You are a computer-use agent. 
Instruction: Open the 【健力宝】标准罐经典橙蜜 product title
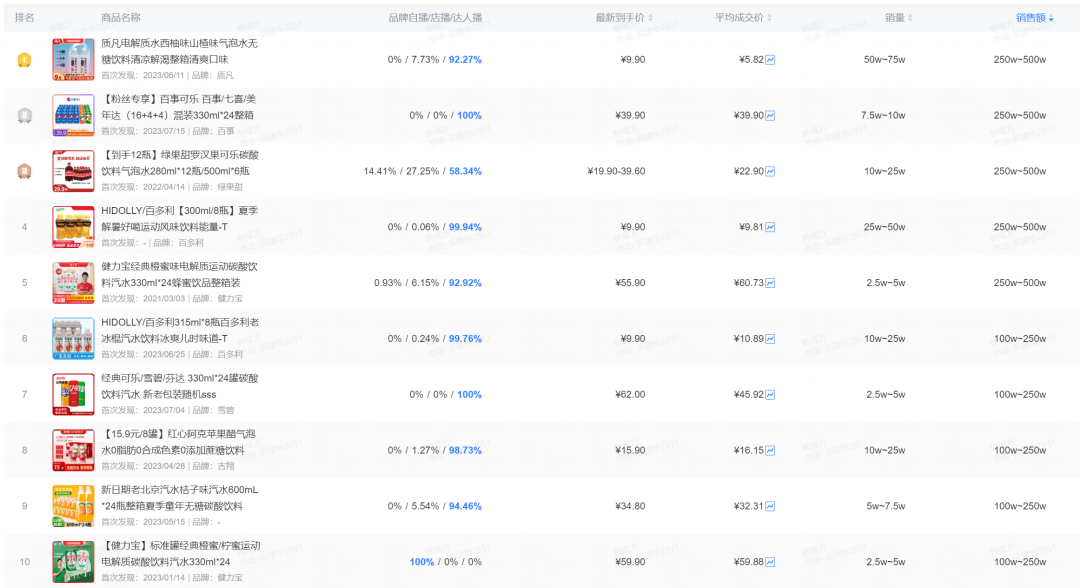pyautogui.click(x=181, y=554)
